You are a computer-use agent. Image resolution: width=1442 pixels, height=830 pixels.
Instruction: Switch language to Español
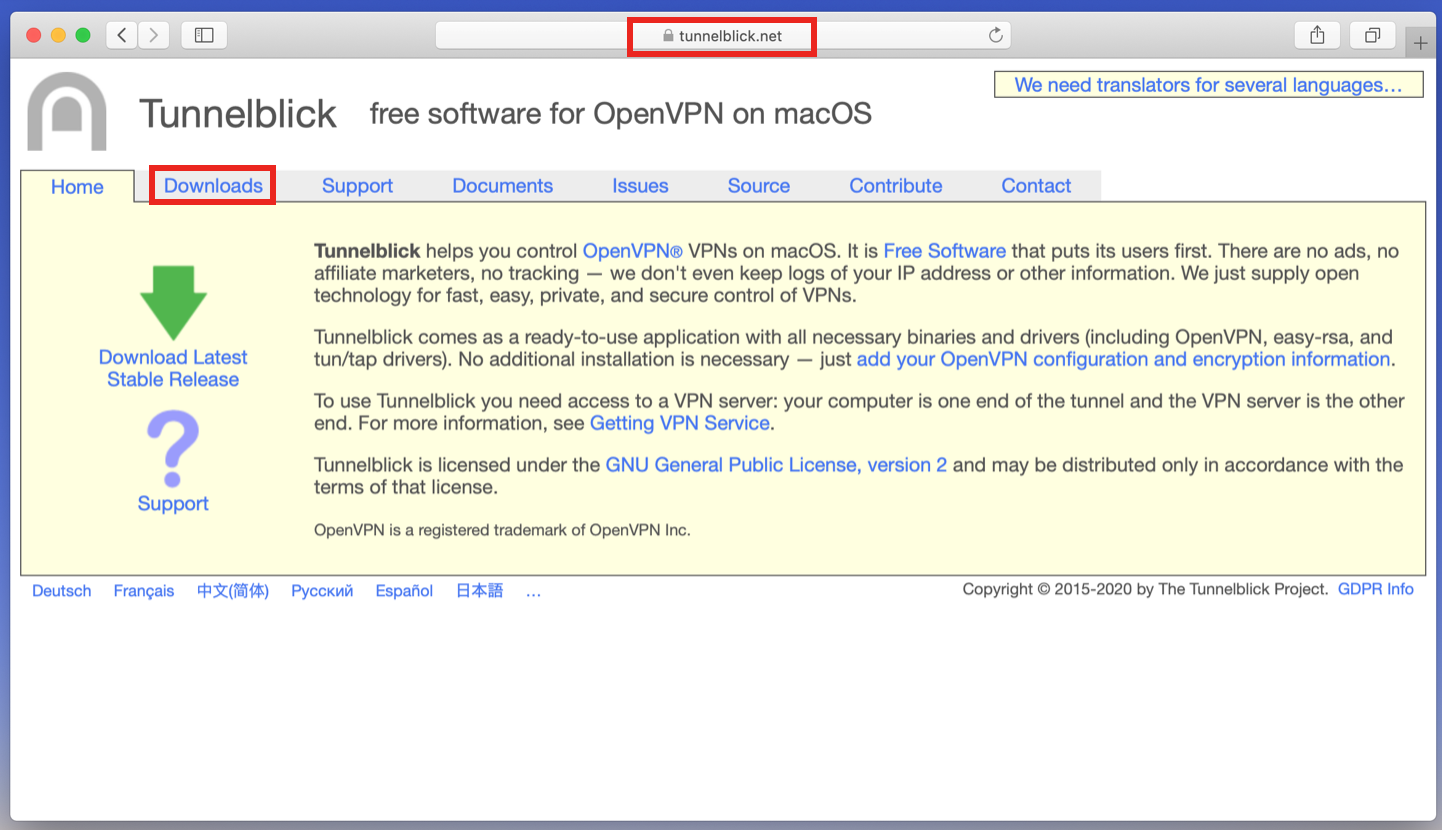click(404, 591)
